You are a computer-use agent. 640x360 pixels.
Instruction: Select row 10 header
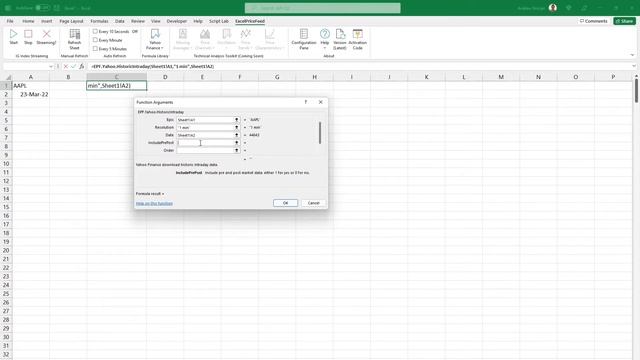(6, 164)
